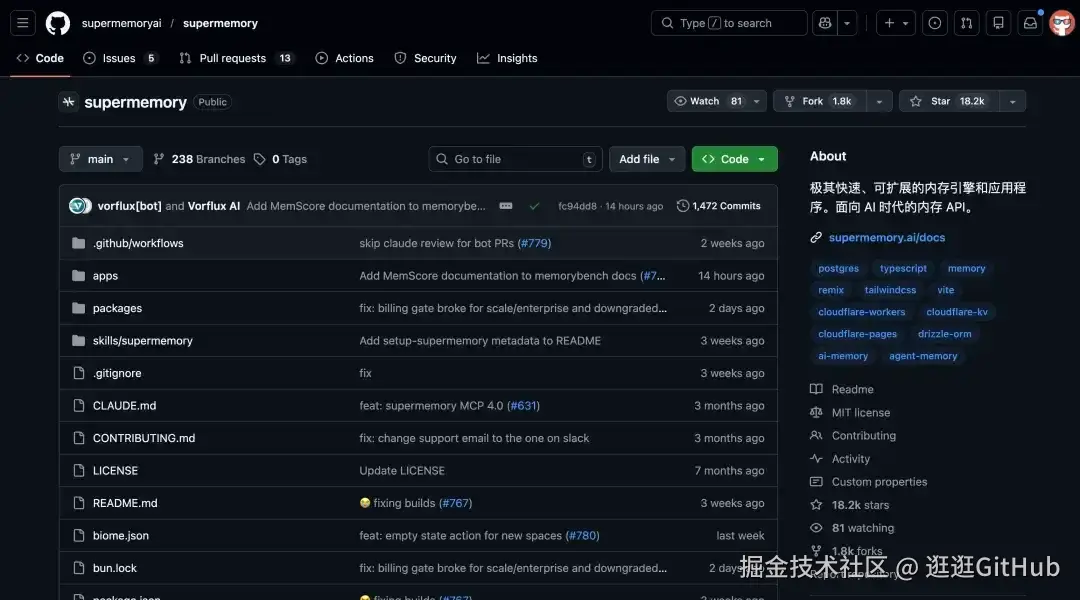Select the postgres topic tag
This screenshot has height=600, width=1080.
(x=838, y=269)
